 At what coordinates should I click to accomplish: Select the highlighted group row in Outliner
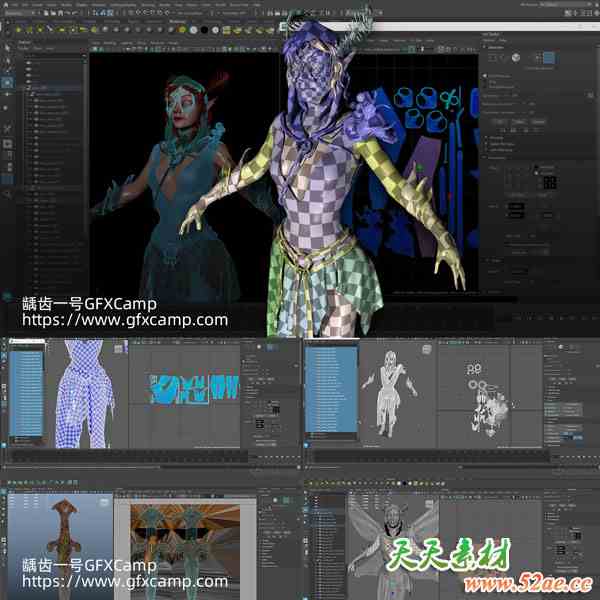click(52, 88)
